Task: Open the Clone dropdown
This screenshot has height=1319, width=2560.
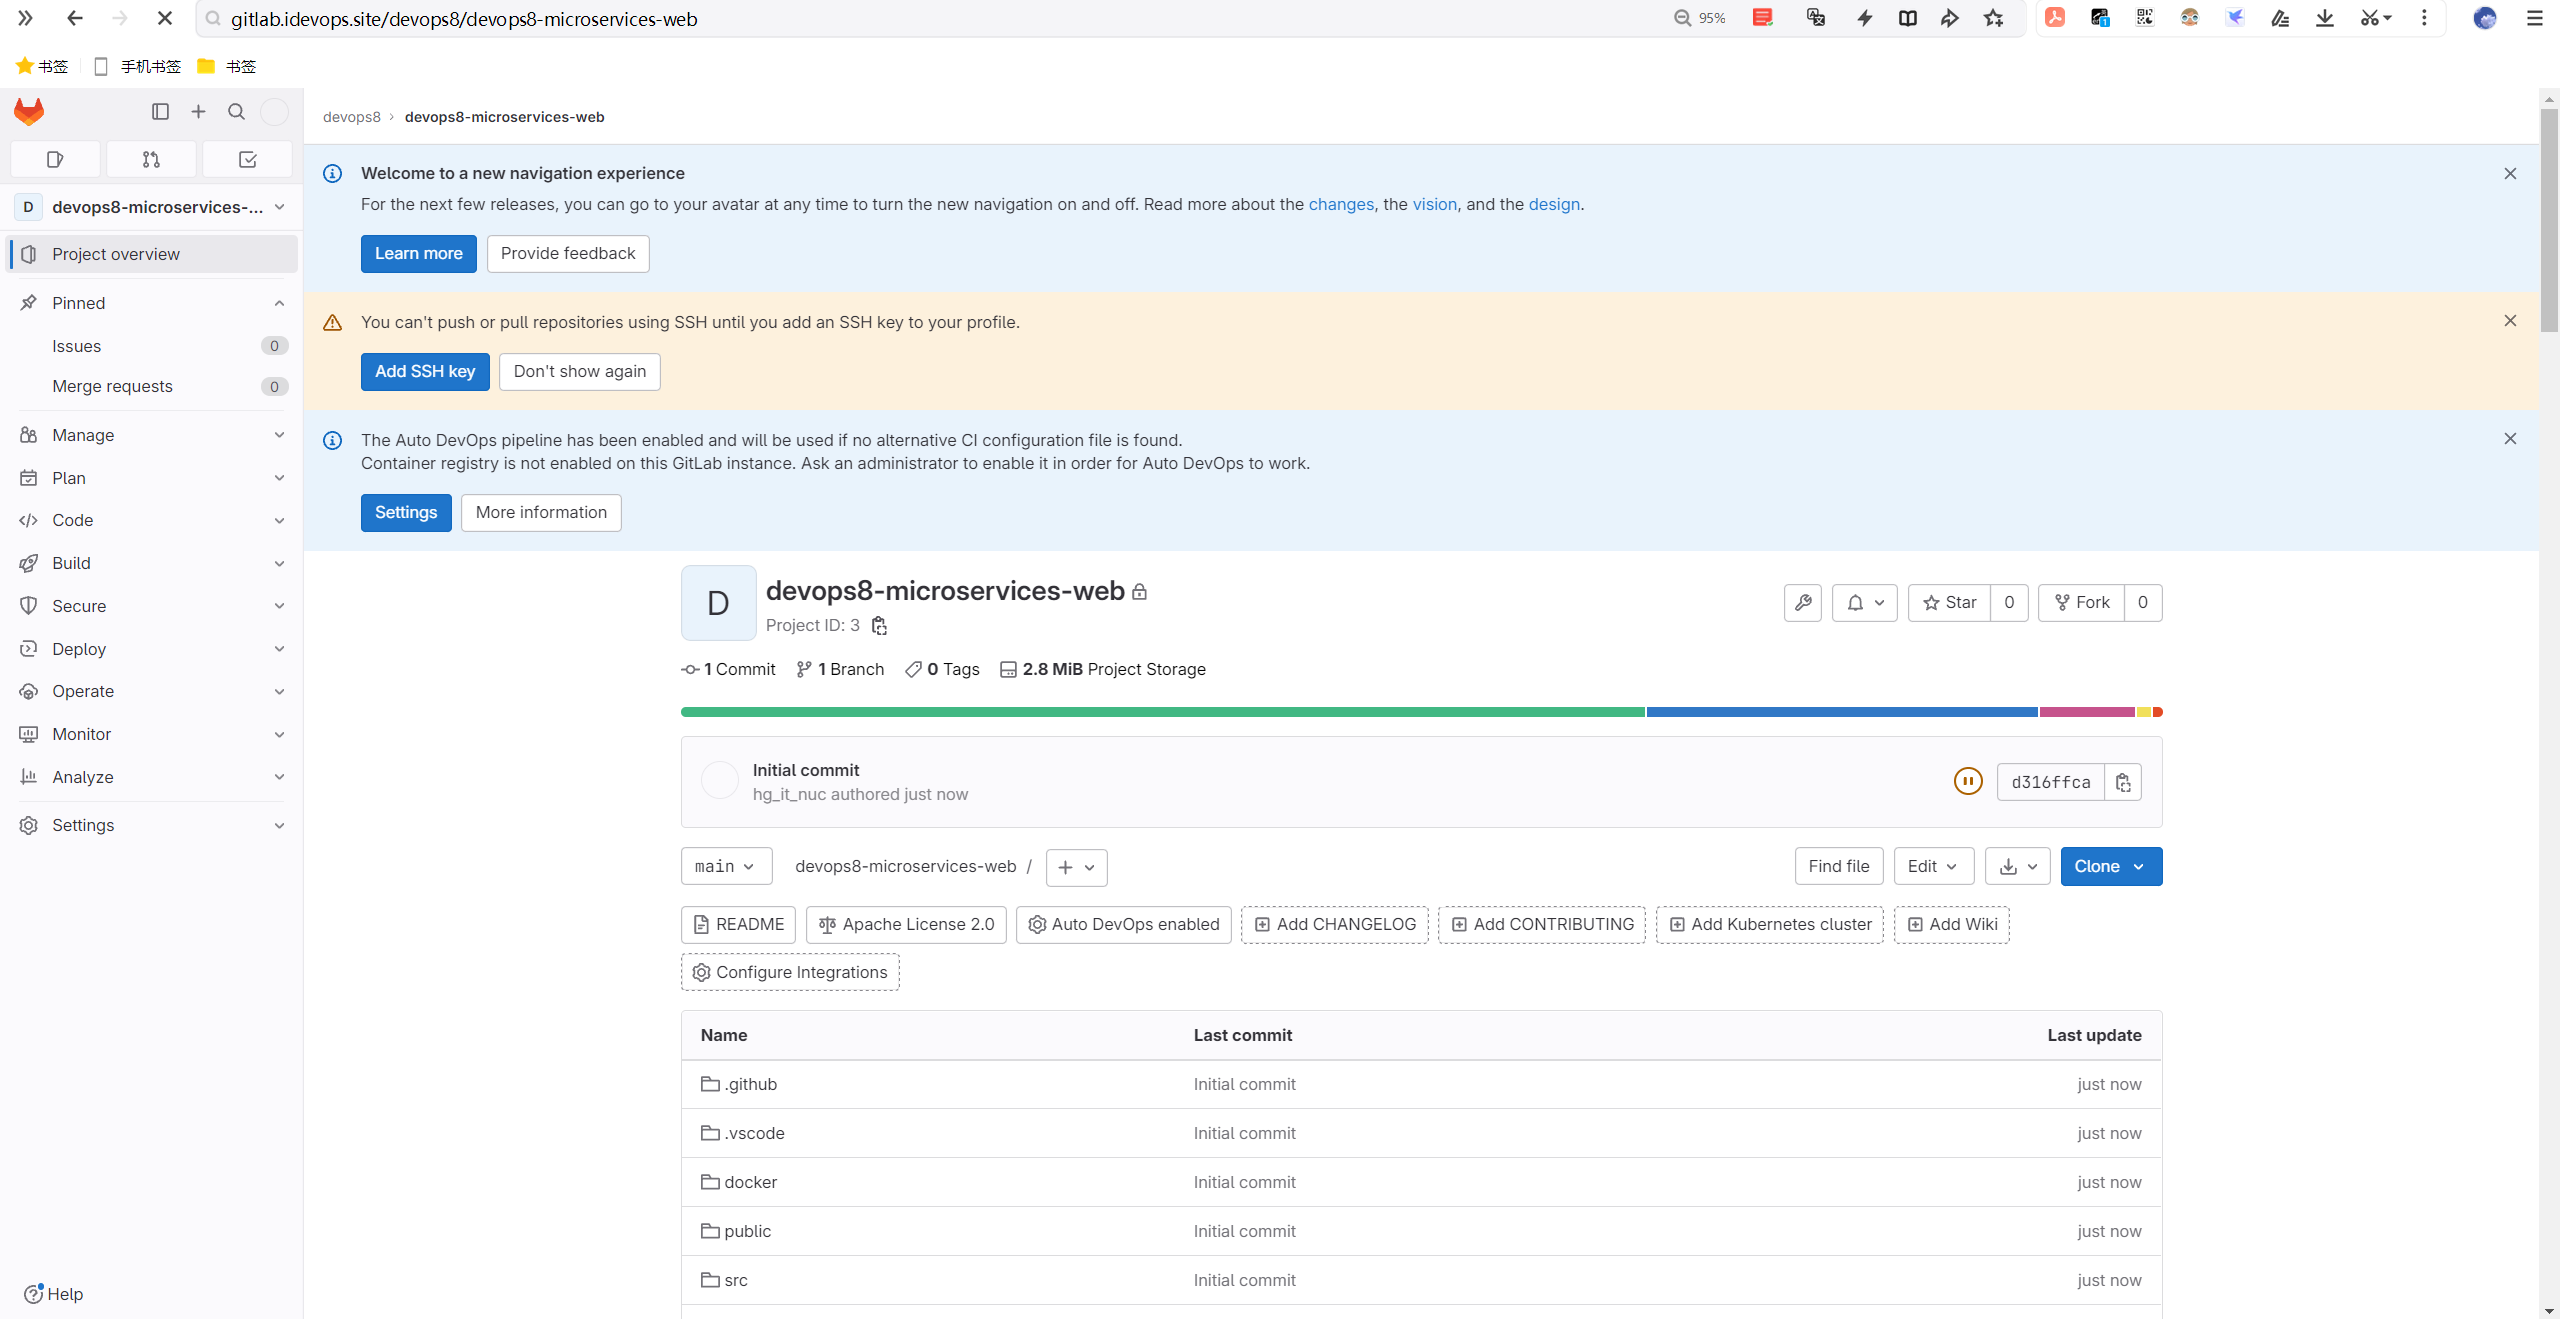Action: [2111, 867]
